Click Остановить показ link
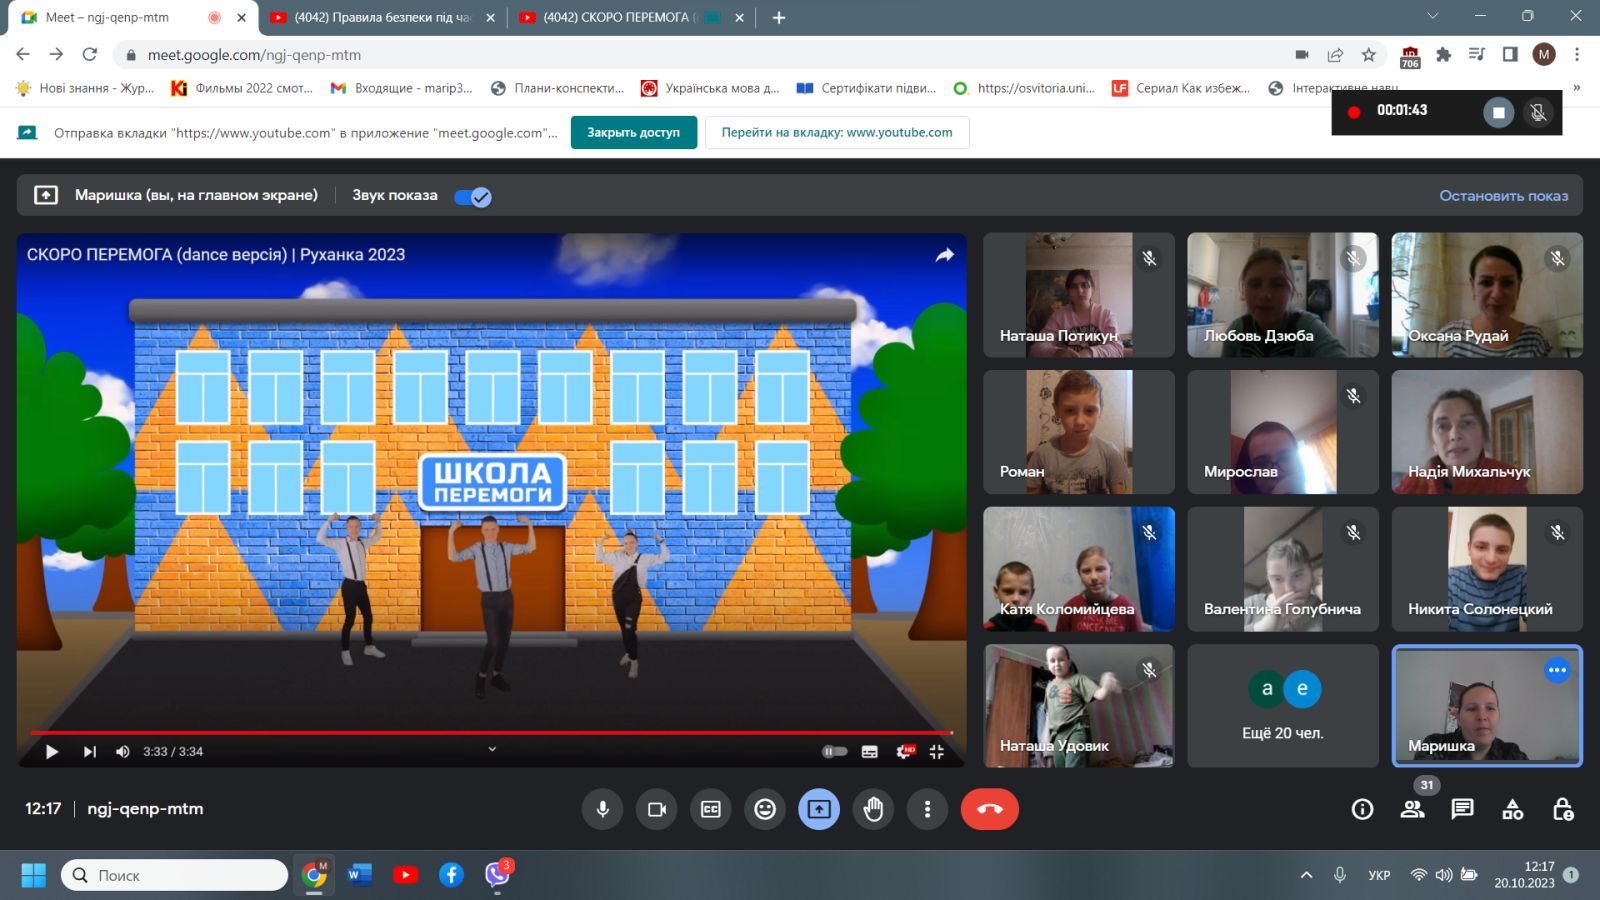The image size is (1600, 900). point(1503,196)
